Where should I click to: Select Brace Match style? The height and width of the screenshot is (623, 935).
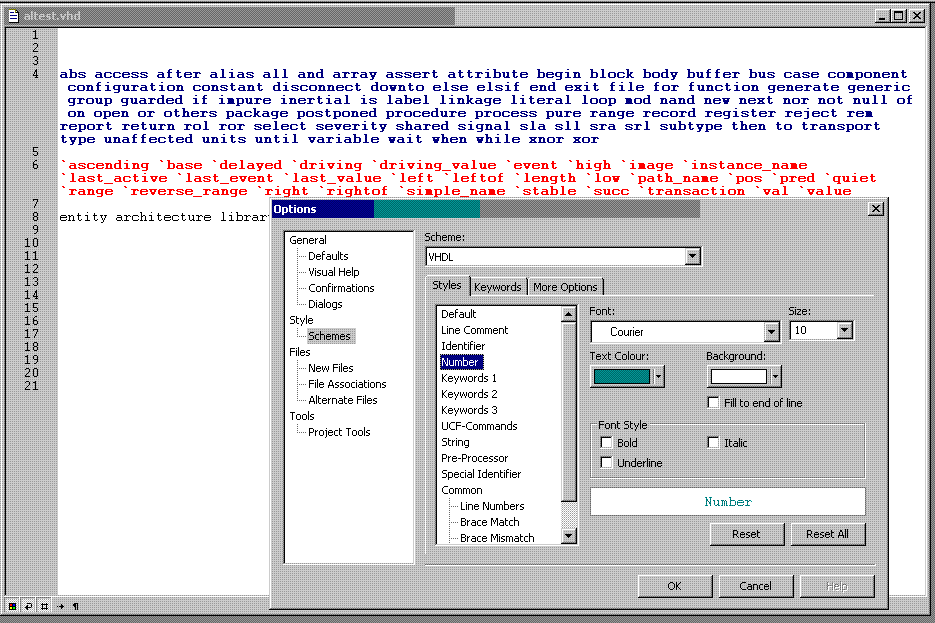click(490, 523)
